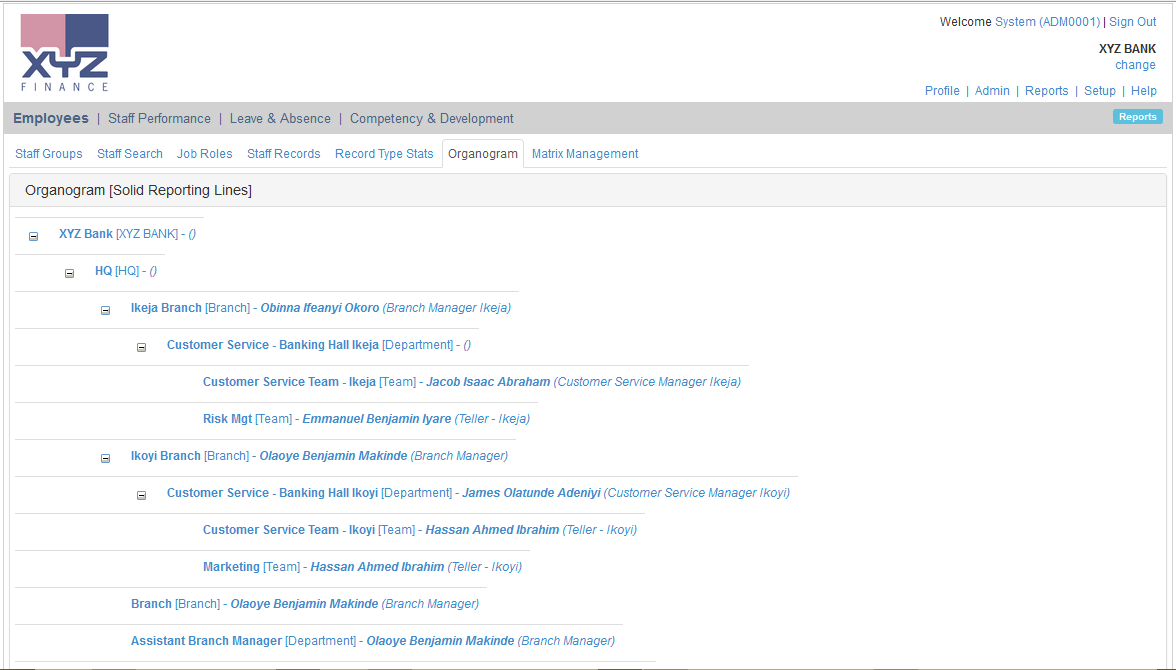The width and height of the screenshot is (1176, 670).
Task: Collapse the XYZ Bank root node
Action: (x=33, y=236)
